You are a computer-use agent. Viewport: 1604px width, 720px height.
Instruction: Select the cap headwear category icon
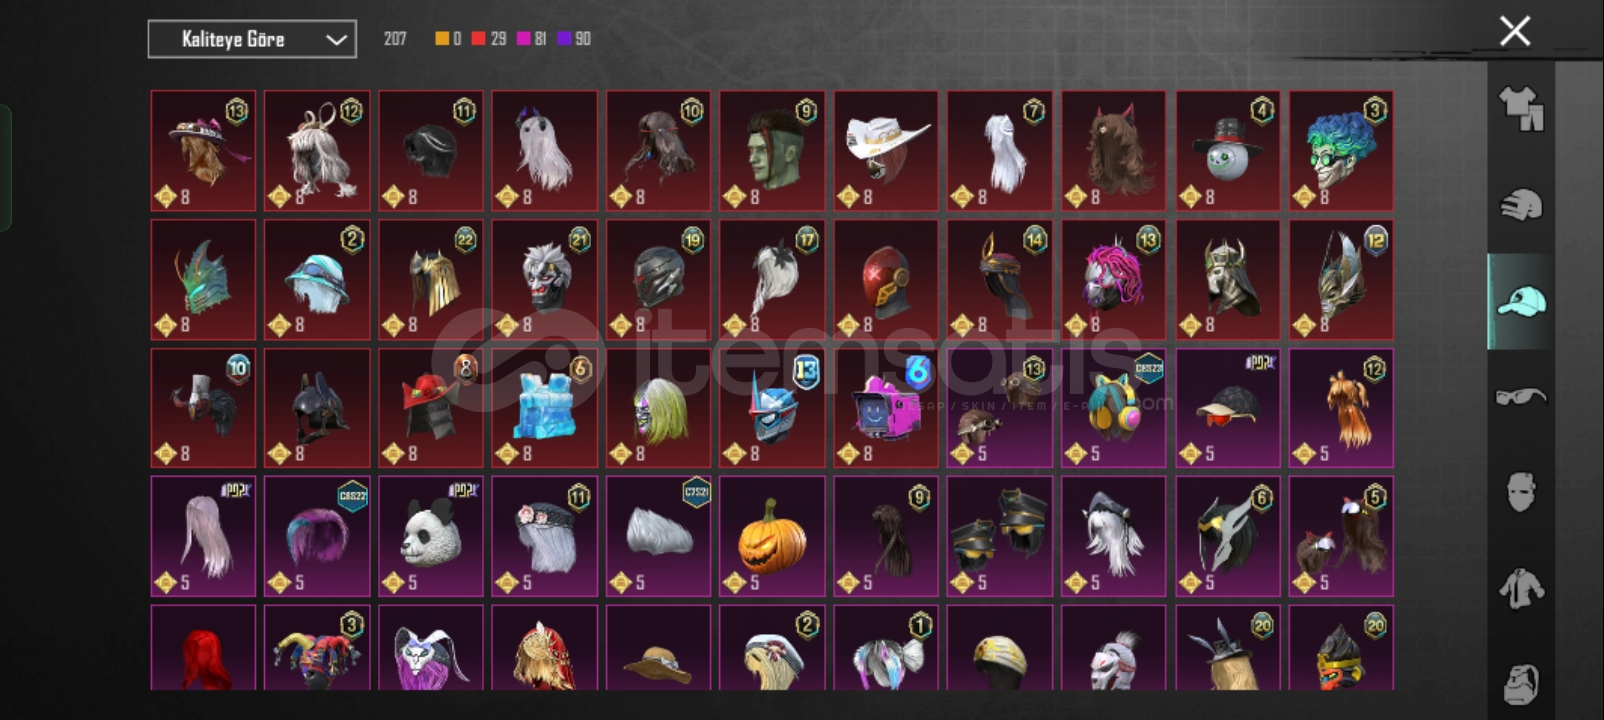1521,301
